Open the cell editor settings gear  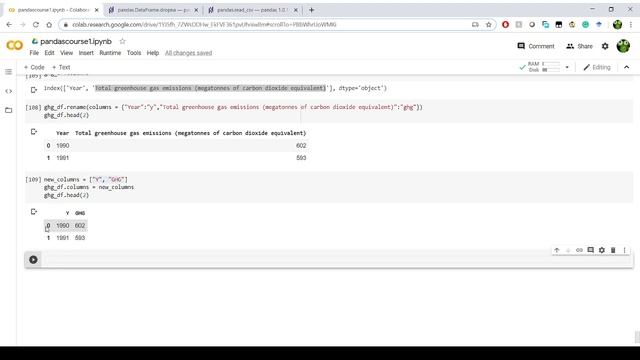(602, 250)
